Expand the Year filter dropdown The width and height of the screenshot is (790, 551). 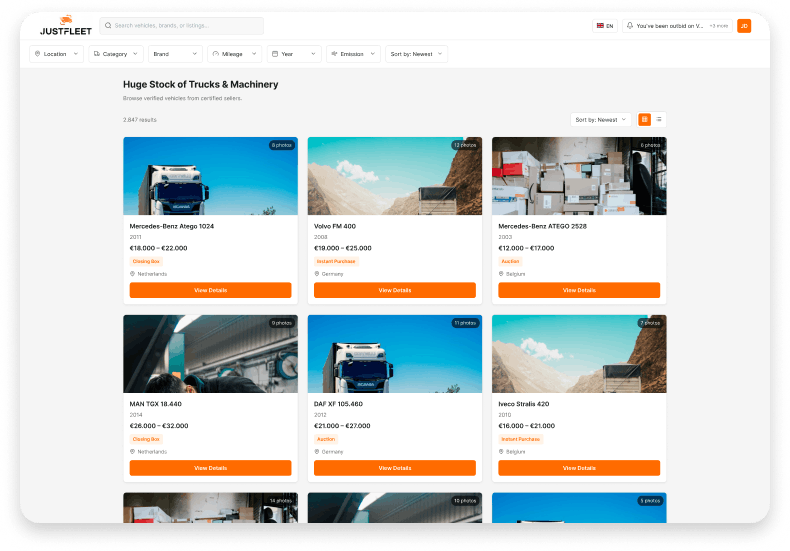tap(294, 54)
